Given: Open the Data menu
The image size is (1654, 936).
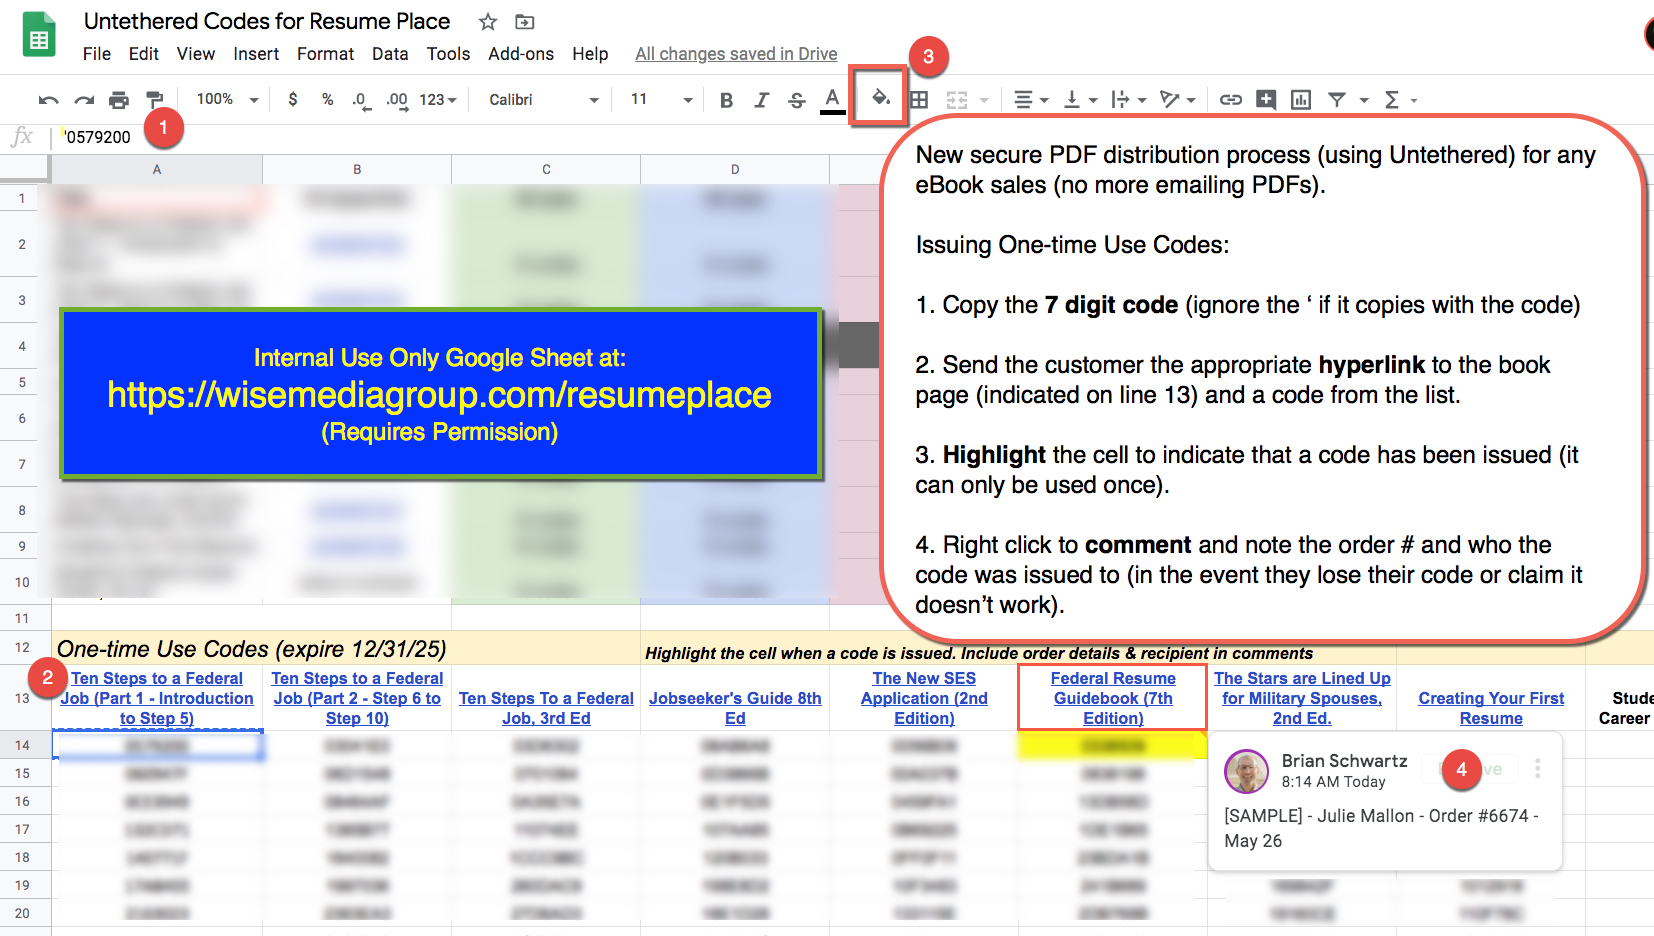Looking at the screenshot, I should pyautogui.click(x=390, y=54).
